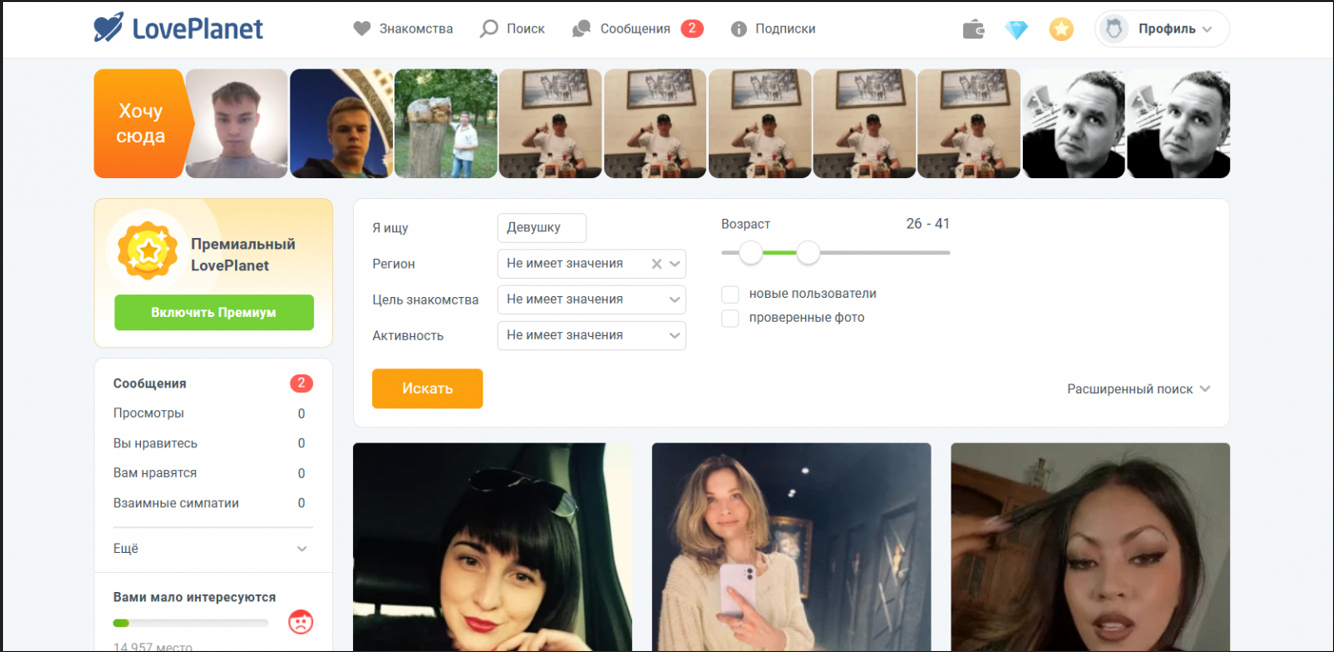Open profile card of woman with phone selfie

pyautogui.click(x=791, y=547)
